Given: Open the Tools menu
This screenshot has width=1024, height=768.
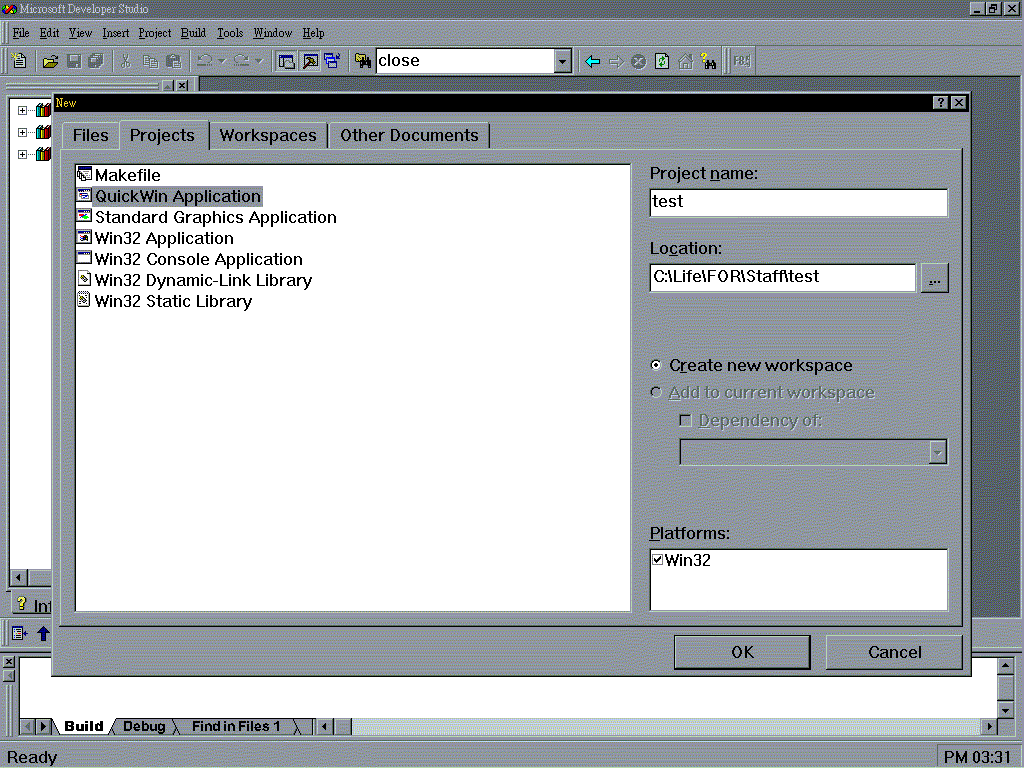Looking at the screenshot, I should pyautogui.click(x=230, y=33).
